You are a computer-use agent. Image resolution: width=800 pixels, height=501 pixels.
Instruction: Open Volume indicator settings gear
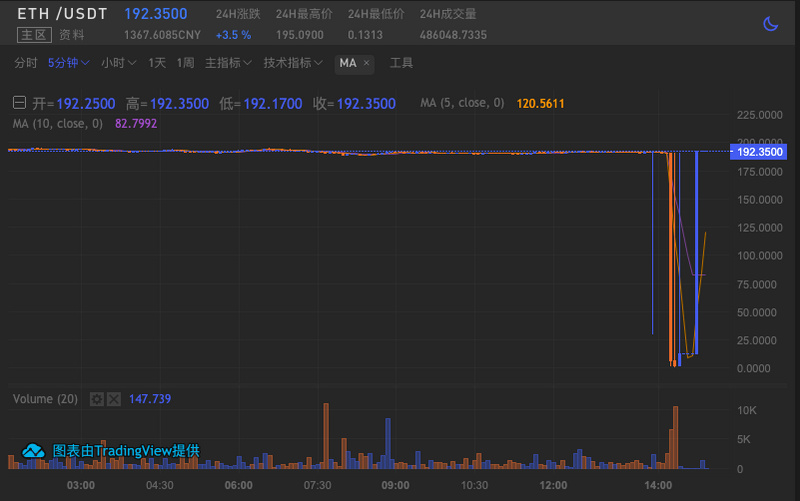(96, 399)
